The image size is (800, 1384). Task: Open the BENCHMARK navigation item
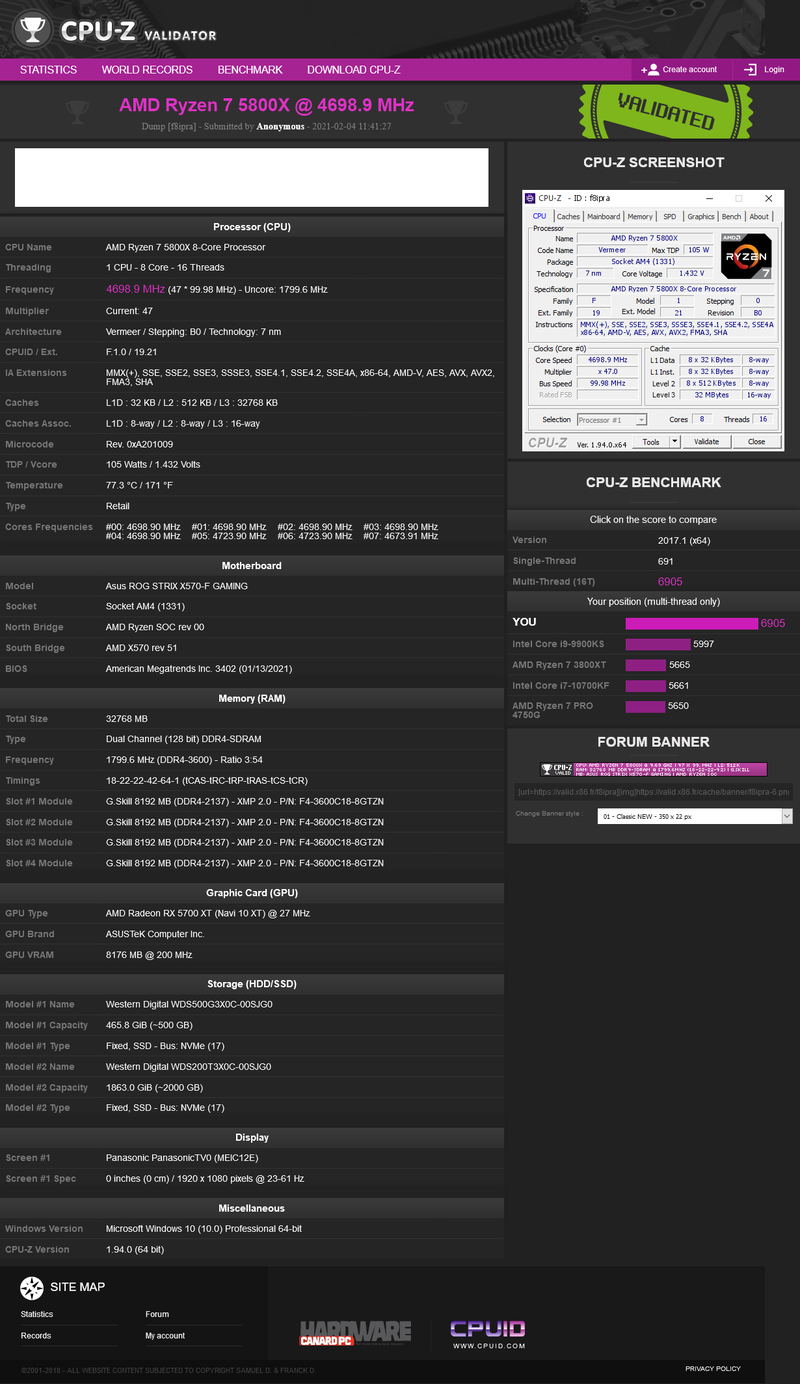point(250,70)
